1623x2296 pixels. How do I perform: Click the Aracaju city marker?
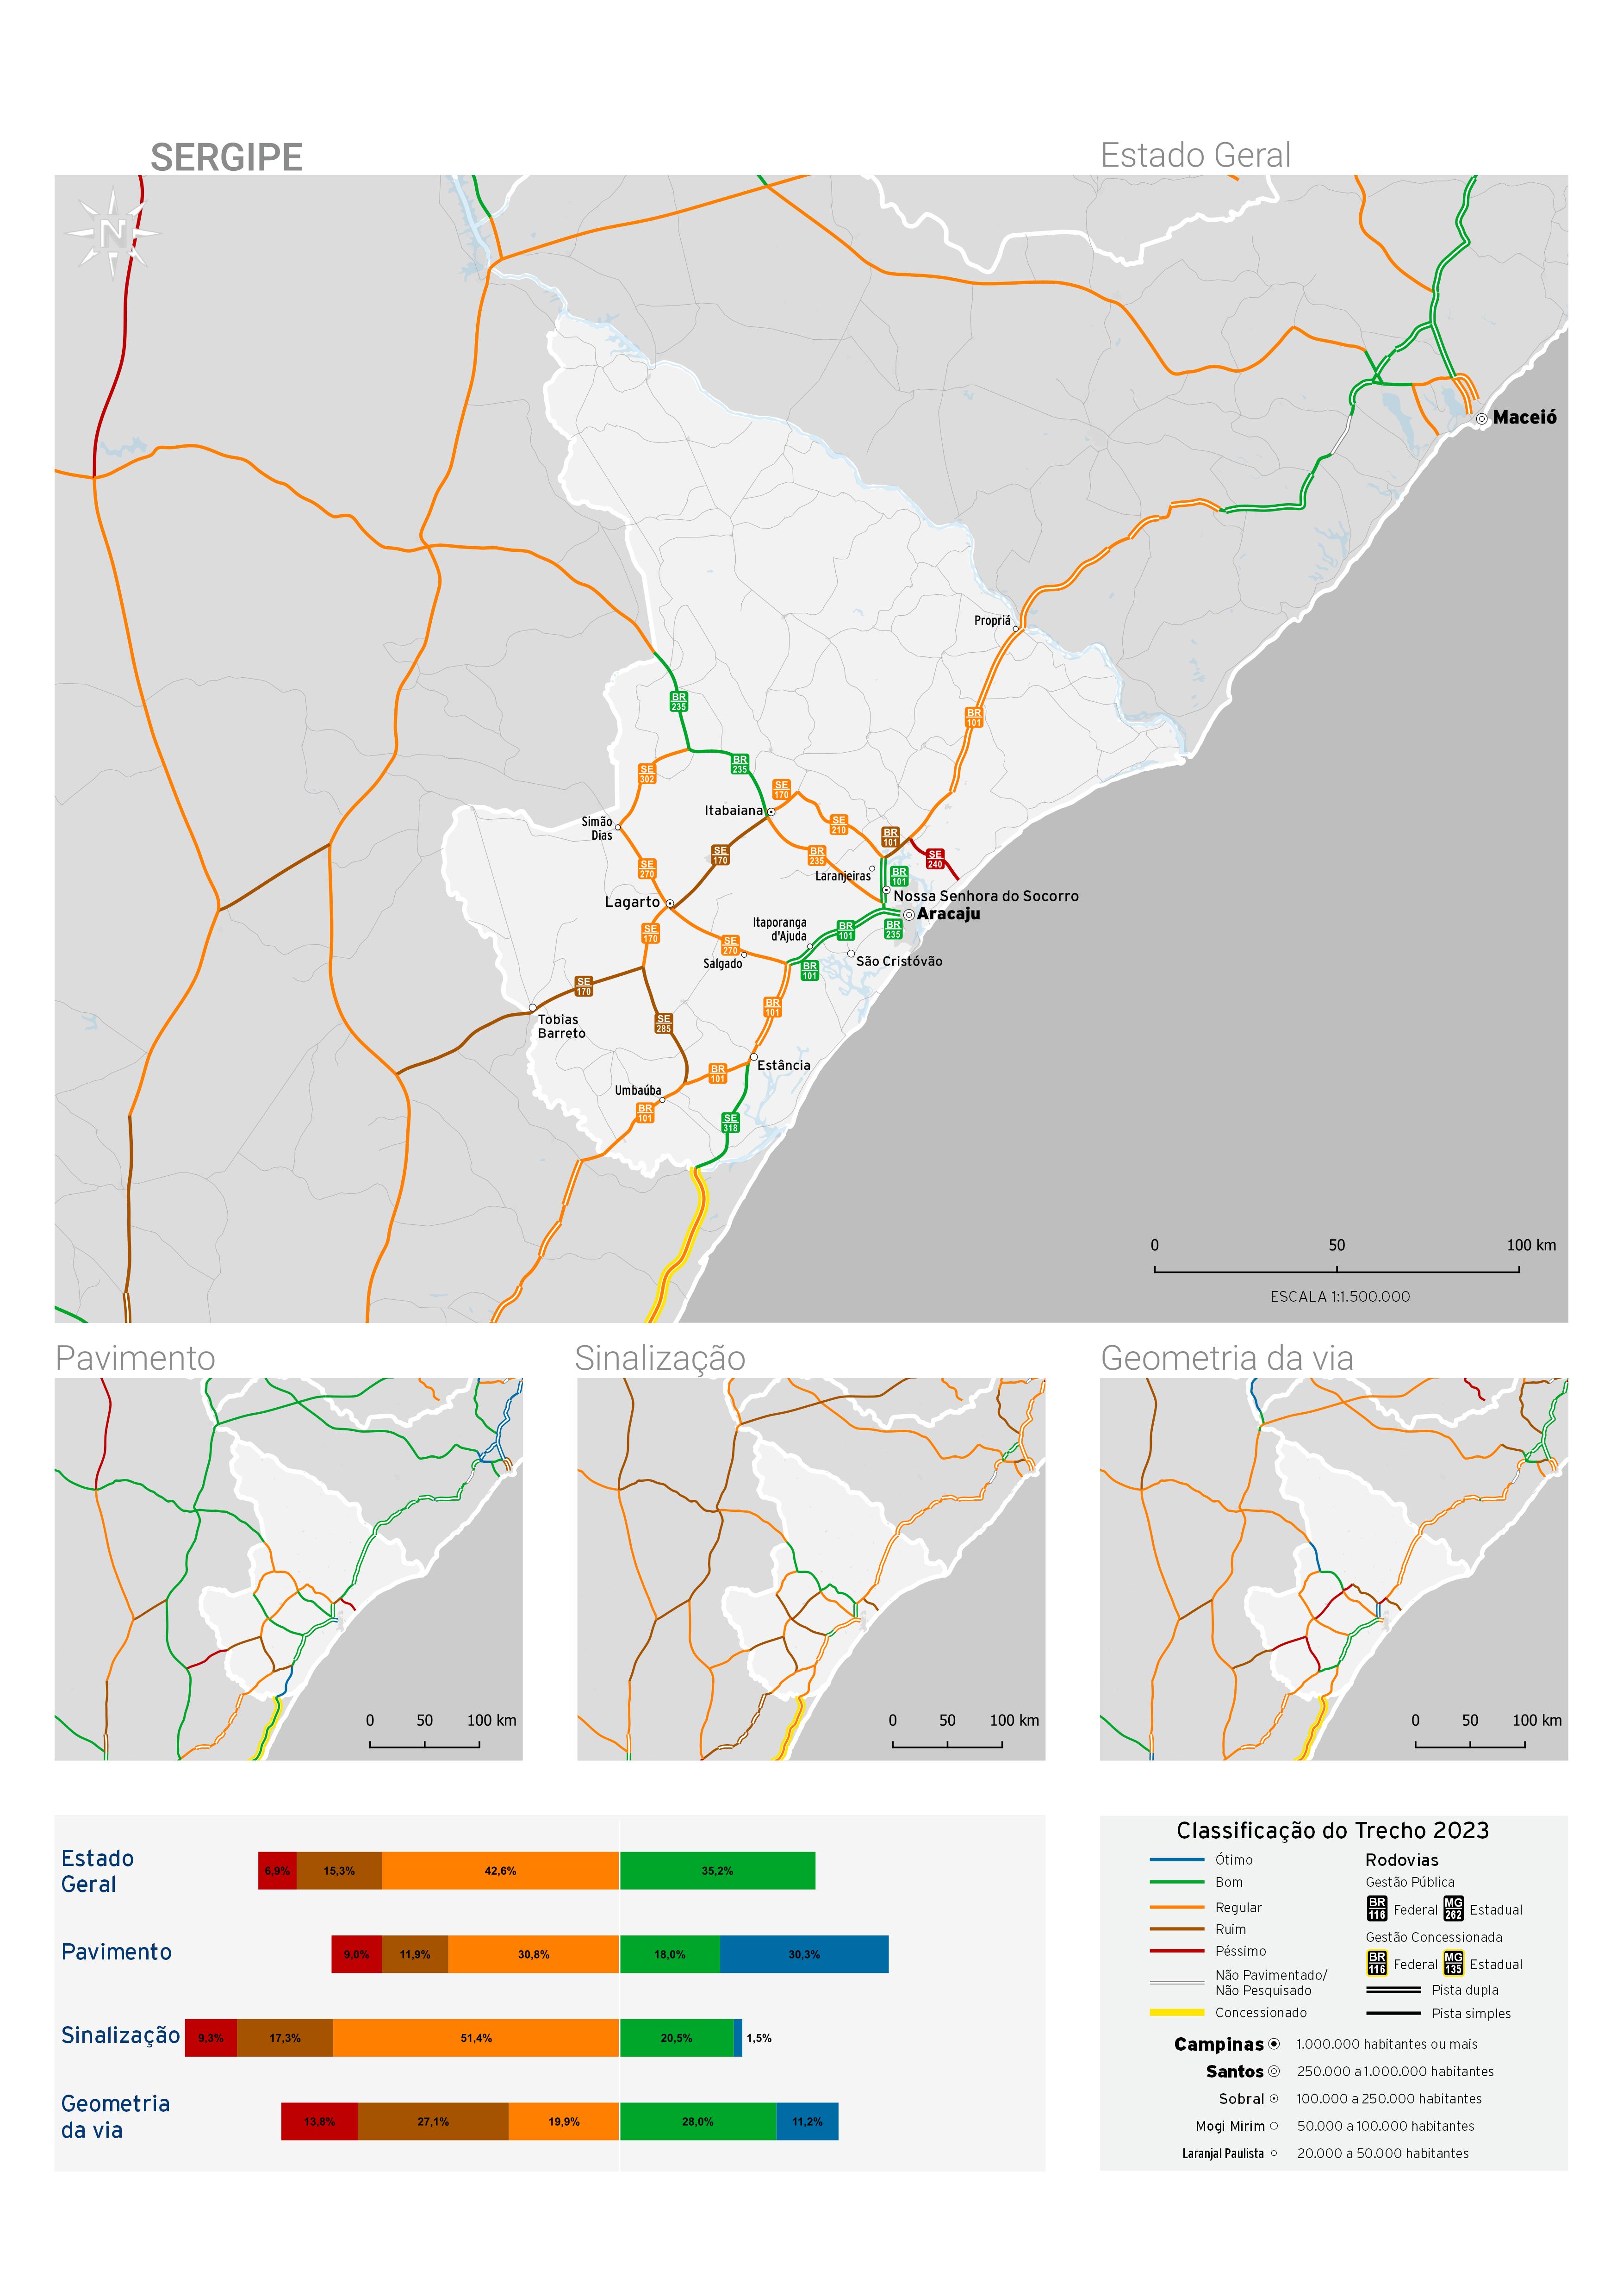point(908,915)
